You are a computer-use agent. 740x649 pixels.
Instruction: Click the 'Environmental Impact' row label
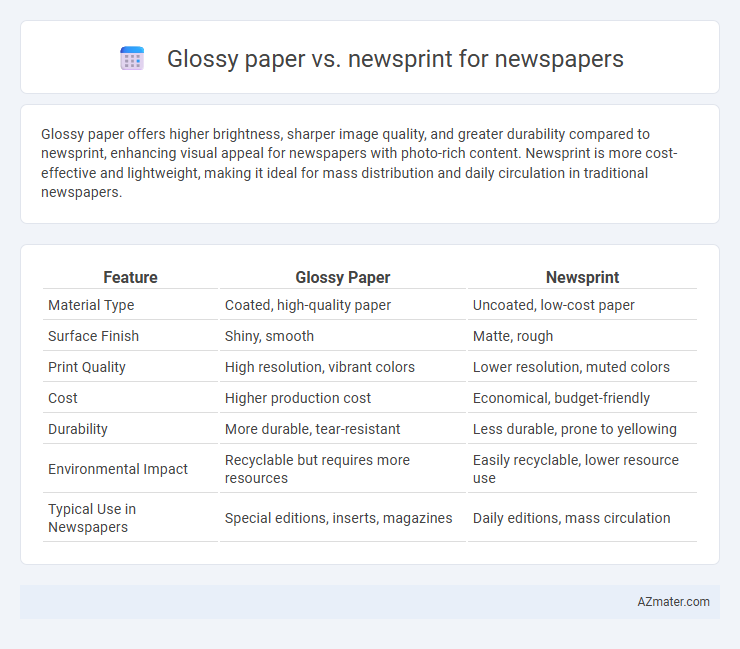pyautogui.click(x=118, y=469)
